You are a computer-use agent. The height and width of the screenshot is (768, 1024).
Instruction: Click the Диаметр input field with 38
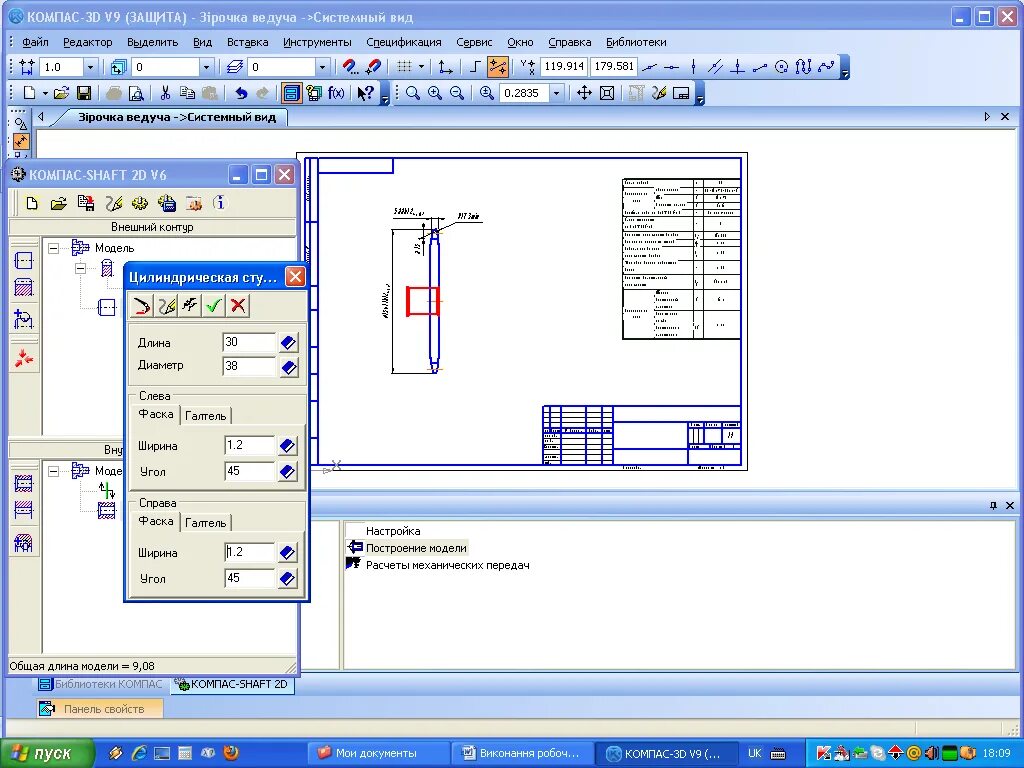point(249,366)
